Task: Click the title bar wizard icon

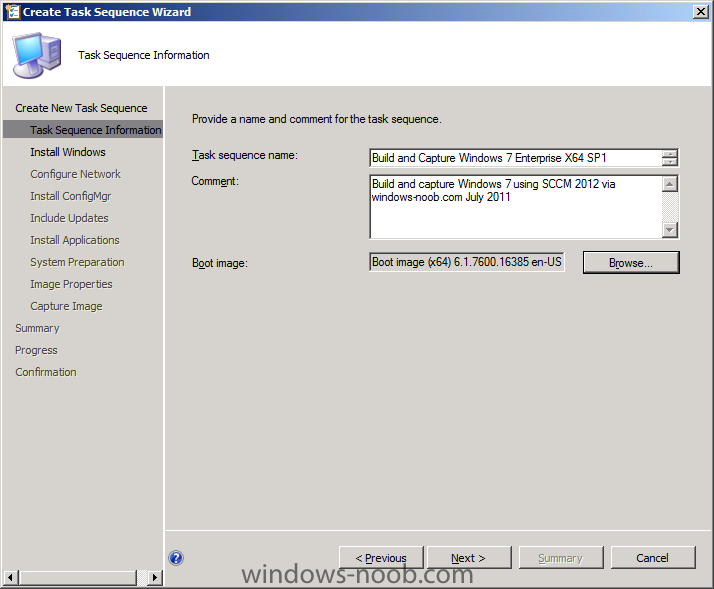Action: pyautogui.click(x=12, y=12)
